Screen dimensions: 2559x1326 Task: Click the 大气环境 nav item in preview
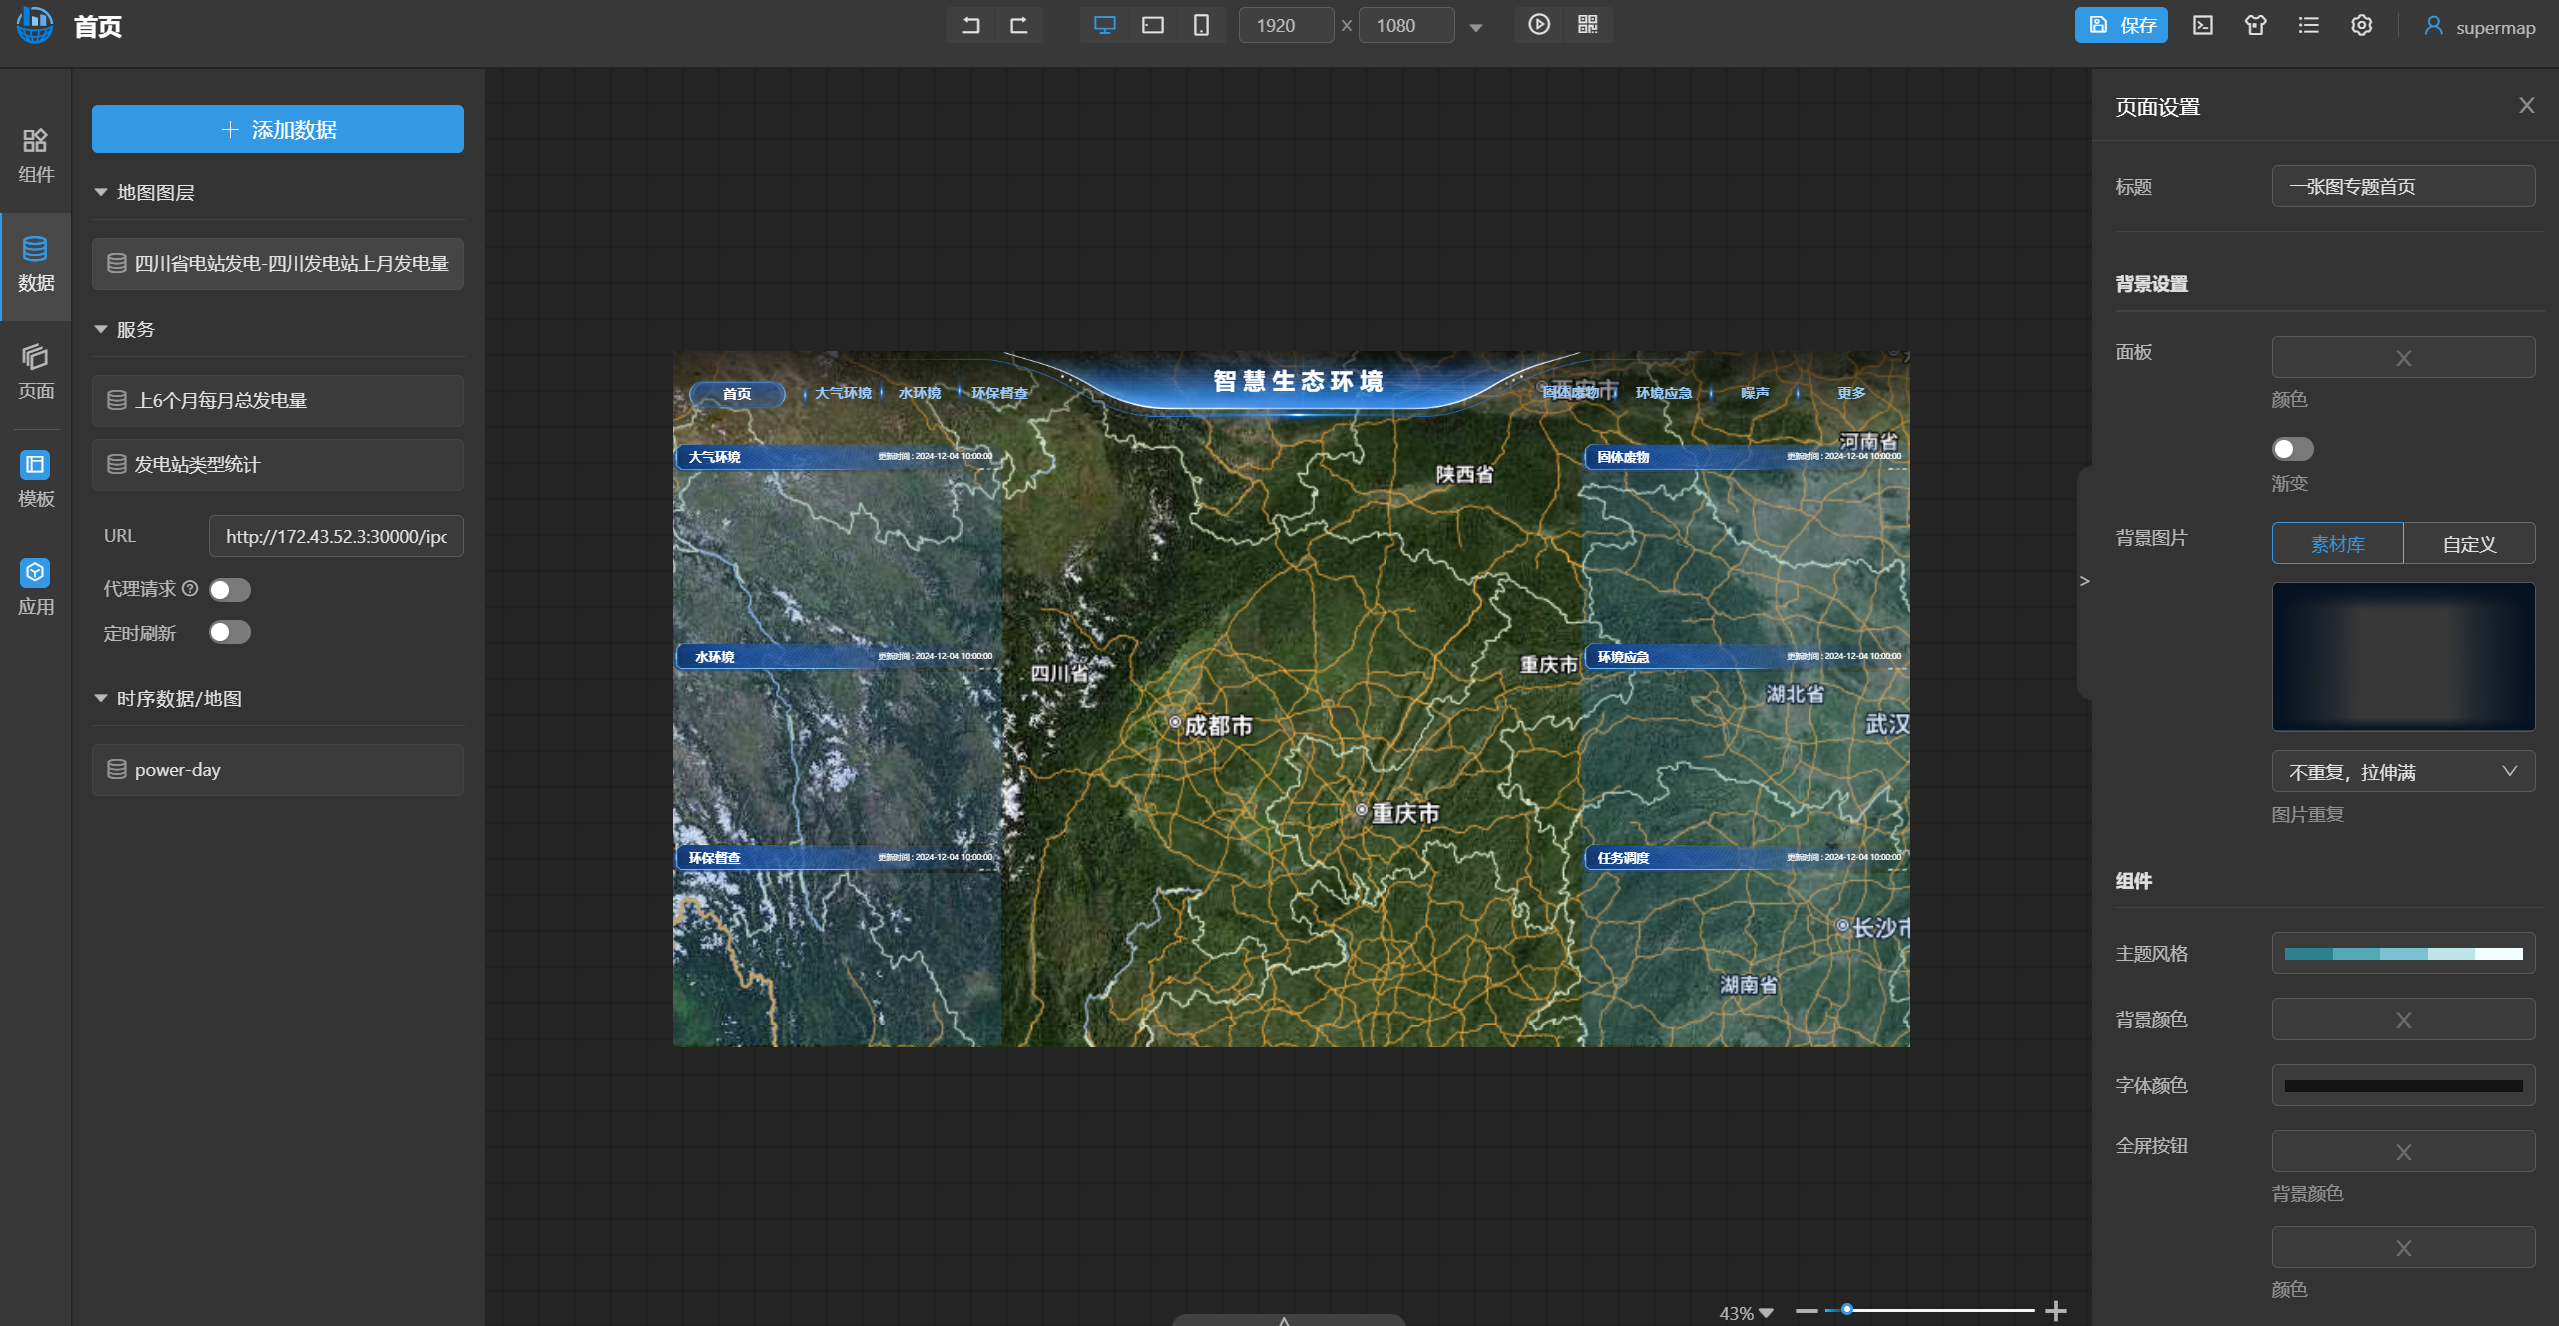coord(843,393)
